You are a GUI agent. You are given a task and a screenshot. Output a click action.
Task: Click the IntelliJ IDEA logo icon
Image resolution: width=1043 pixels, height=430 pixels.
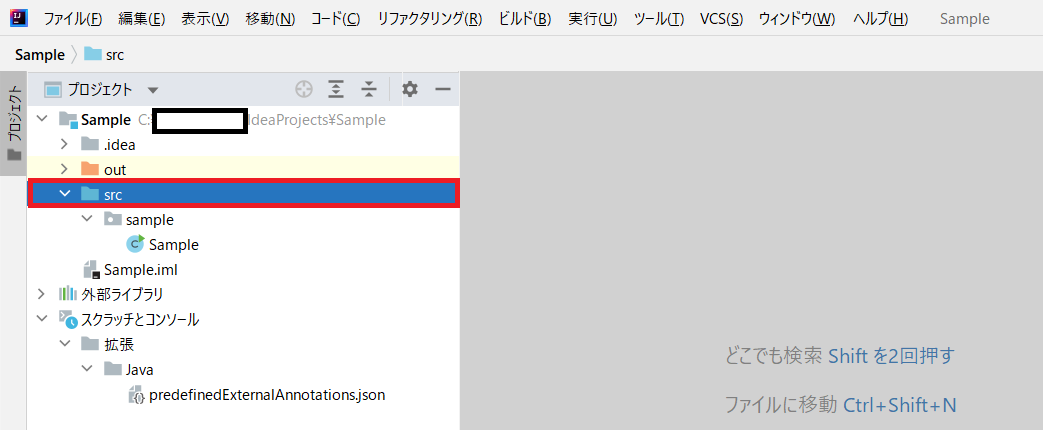[19, 18]
